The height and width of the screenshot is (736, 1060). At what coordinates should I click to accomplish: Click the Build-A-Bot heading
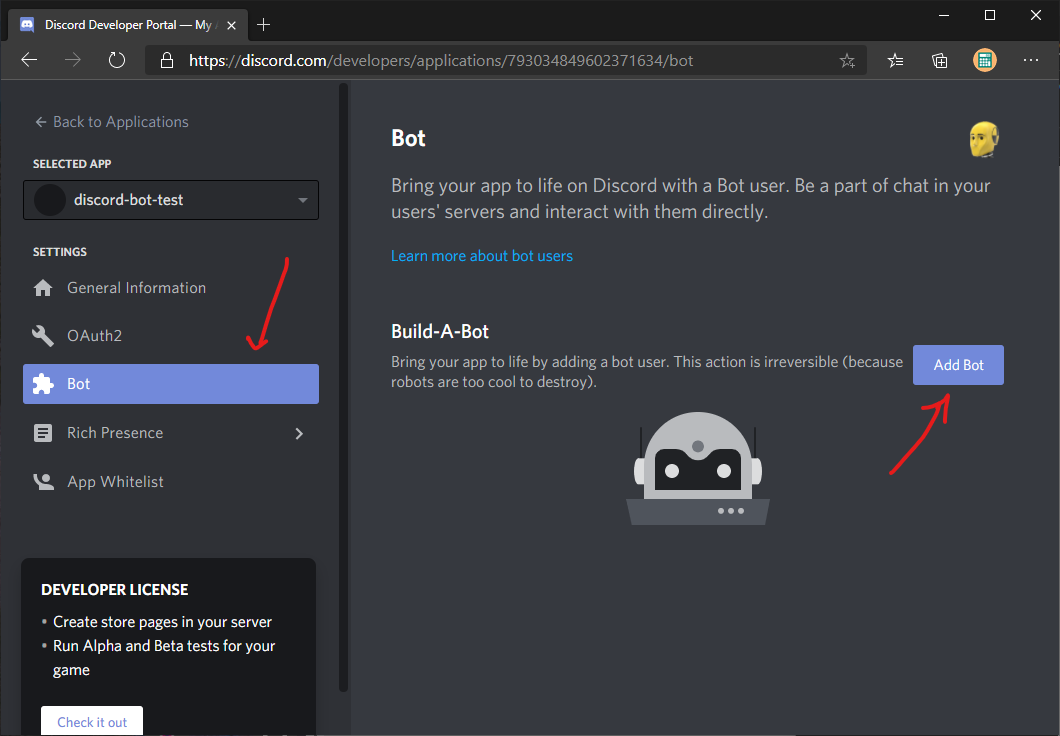(x=440, y=331)
